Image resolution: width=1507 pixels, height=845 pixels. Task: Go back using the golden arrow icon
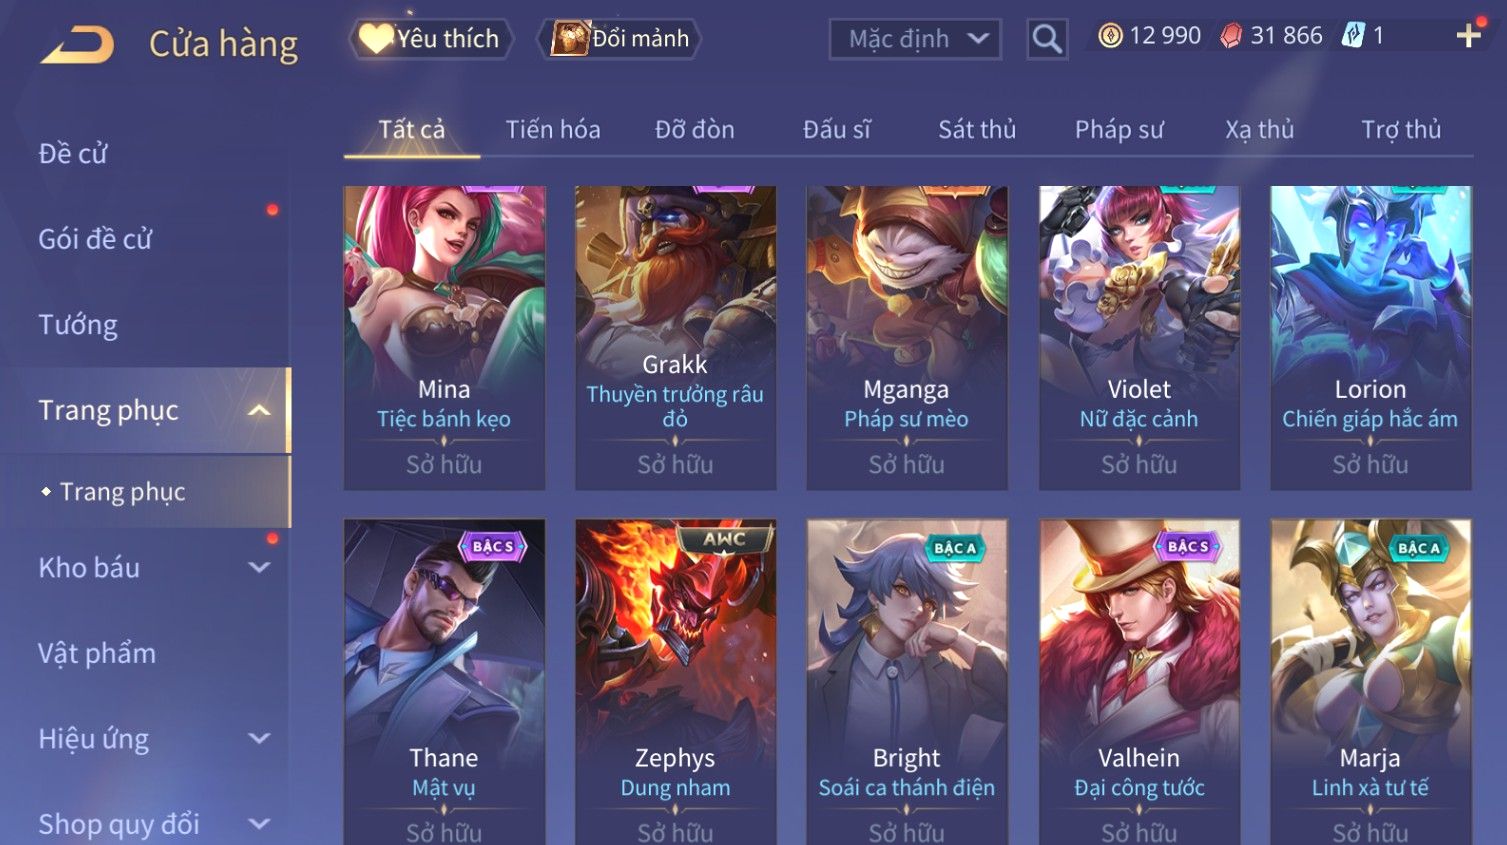click(77, 45)
